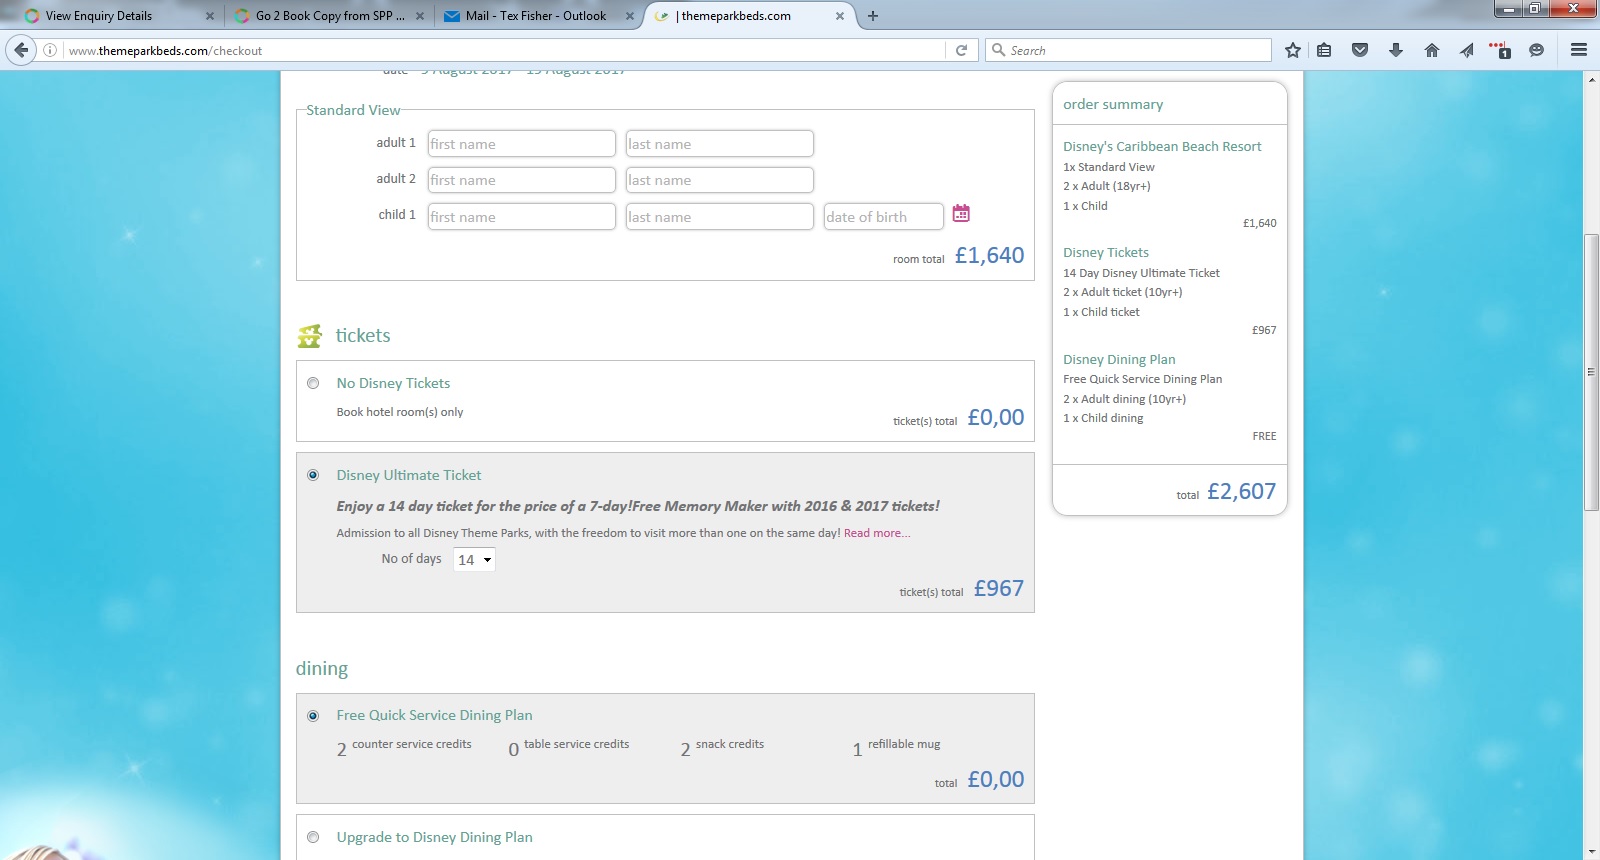This screenshot has height=860, width=1600.
Task: Click child 1 last name field
Action: [x=720, y=217]
